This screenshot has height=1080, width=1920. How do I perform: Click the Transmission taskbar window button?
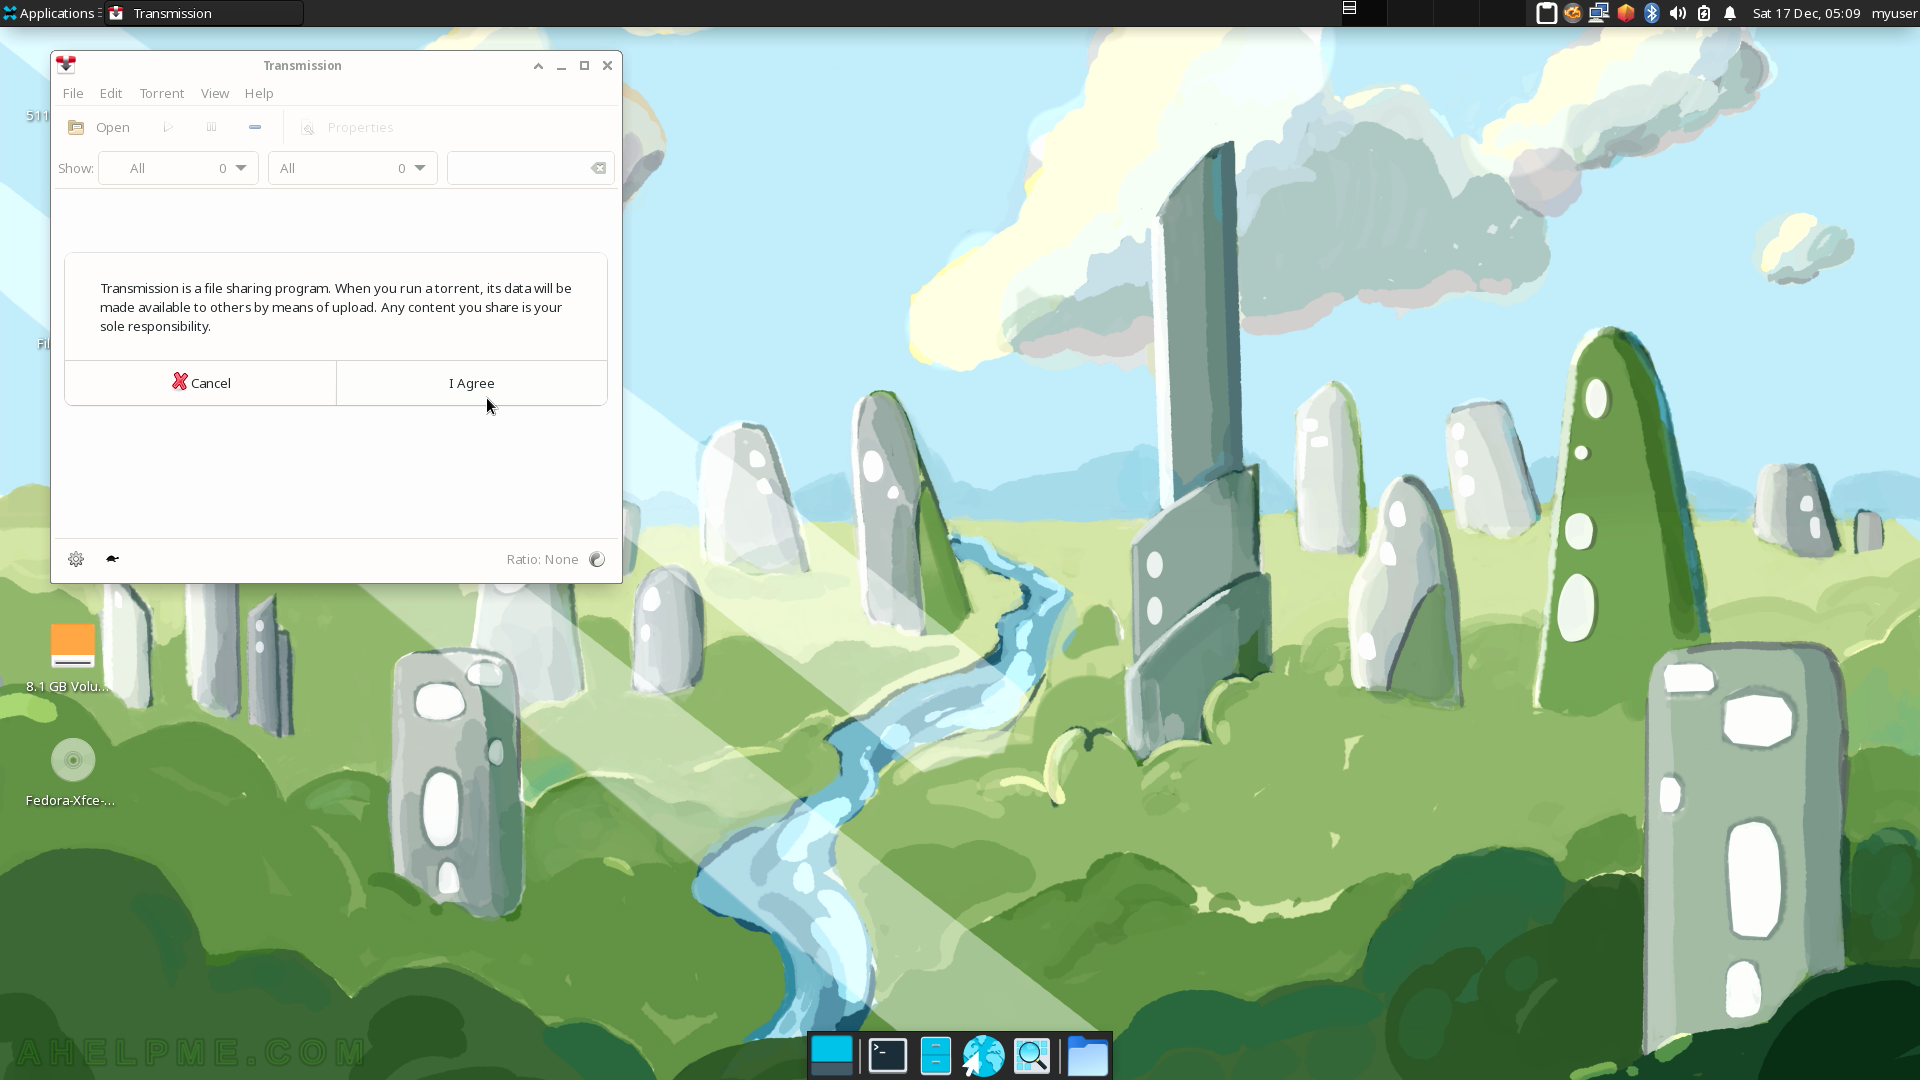click(x=204, y=13)
